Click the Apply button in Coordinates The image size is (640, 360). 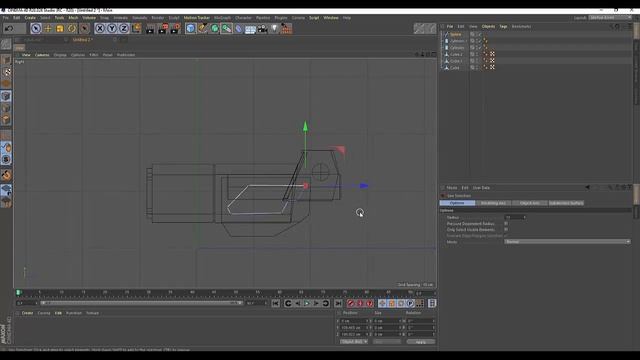(x=420, y=342)
